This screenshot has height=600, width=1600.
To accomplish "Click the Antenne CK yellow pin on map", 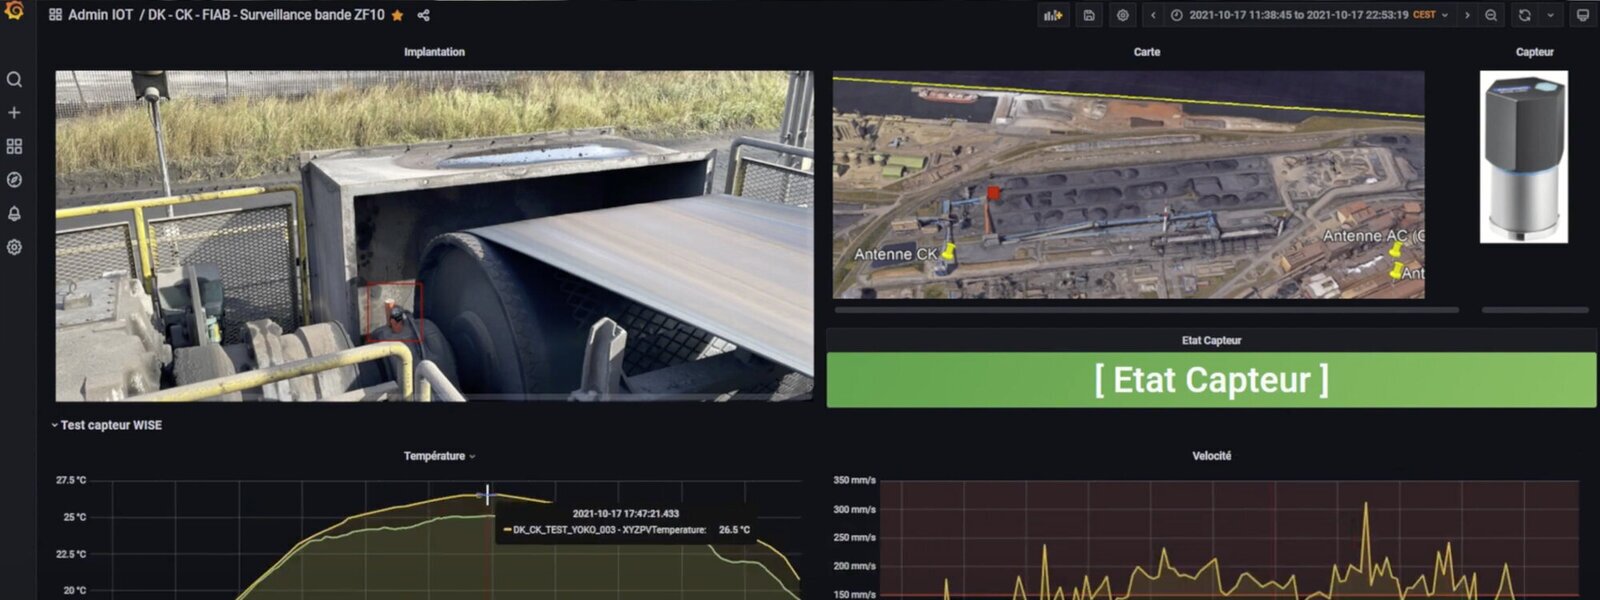I will coord(948,251).
